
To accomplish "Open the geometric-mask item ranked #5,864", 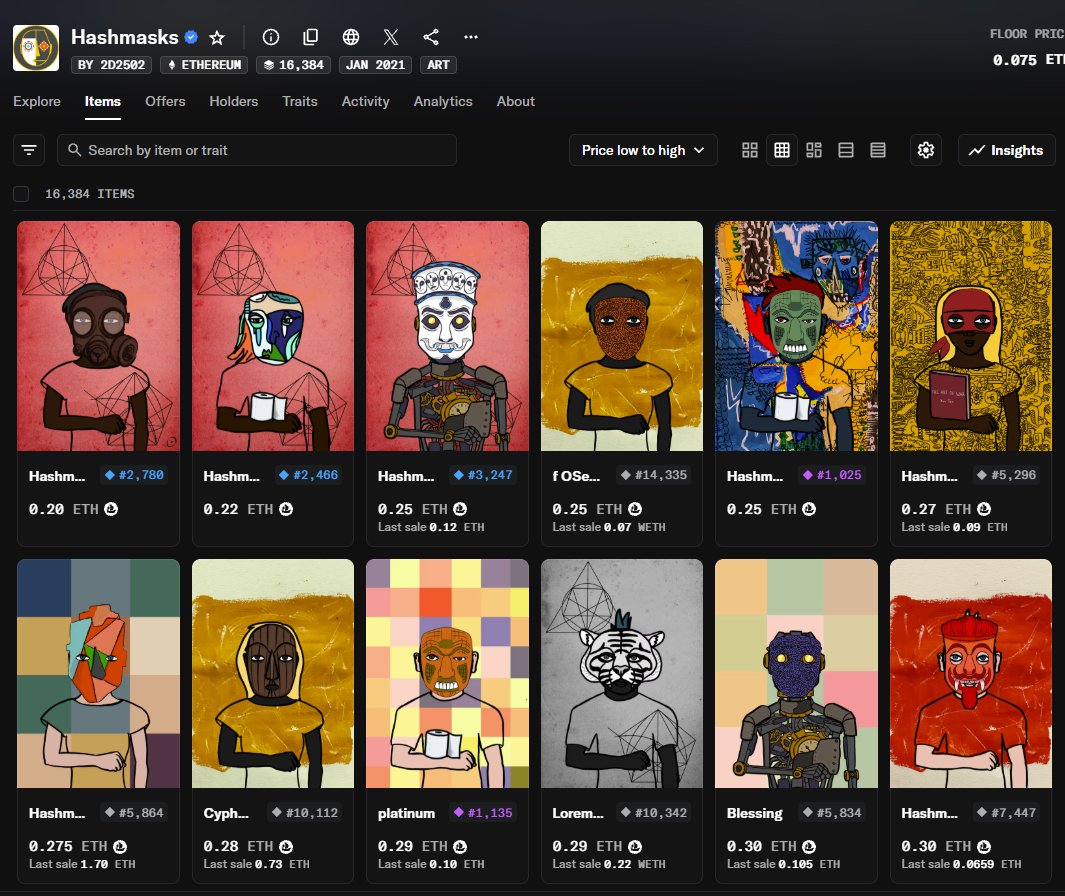I will coord(98,673).
